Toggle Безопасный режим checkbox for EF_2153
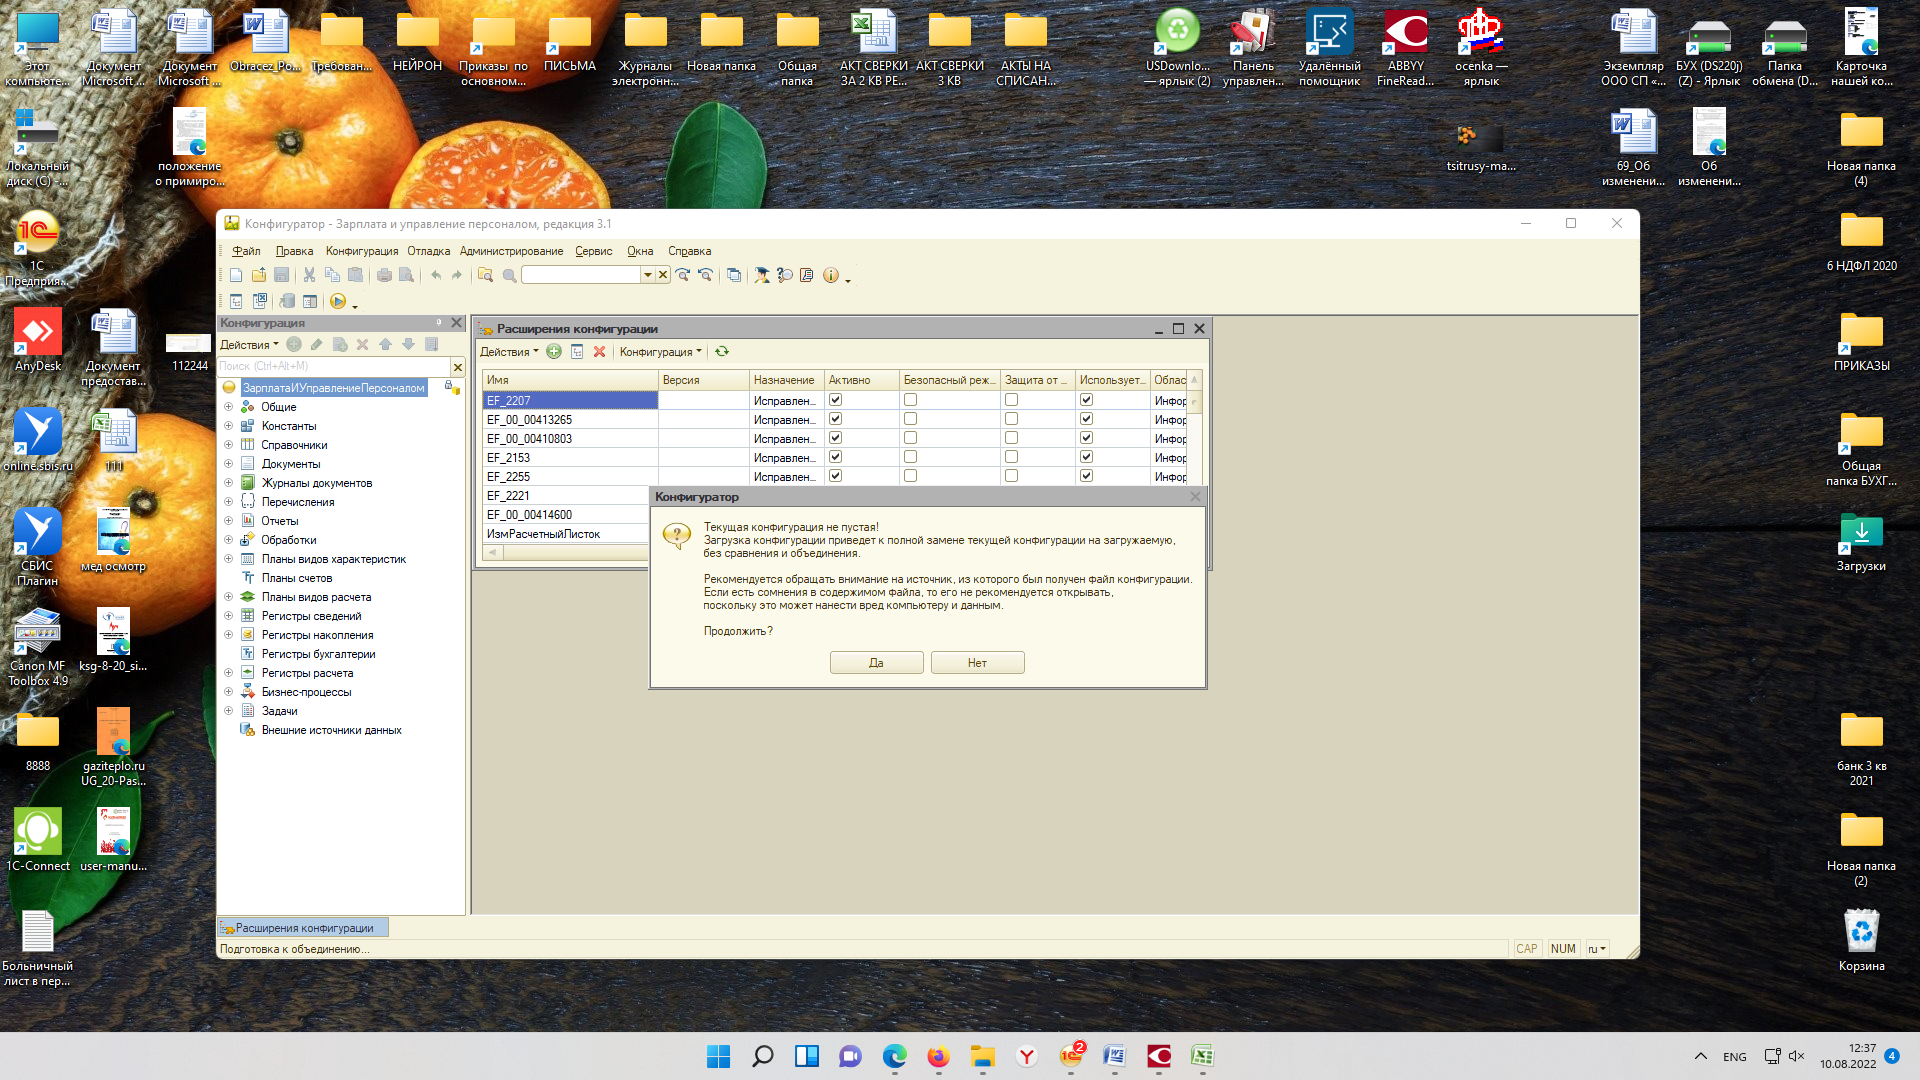 tap(911, 457)
